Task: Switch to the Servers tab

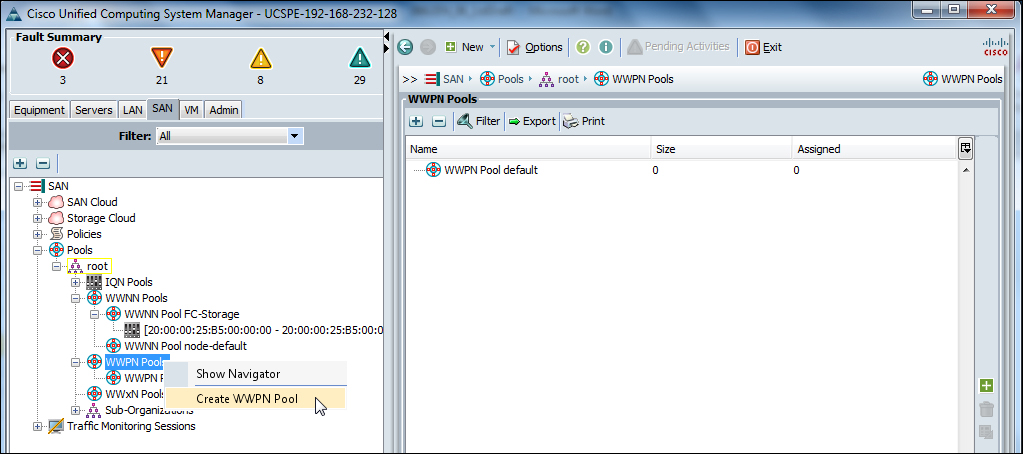Action: point(94,110)
